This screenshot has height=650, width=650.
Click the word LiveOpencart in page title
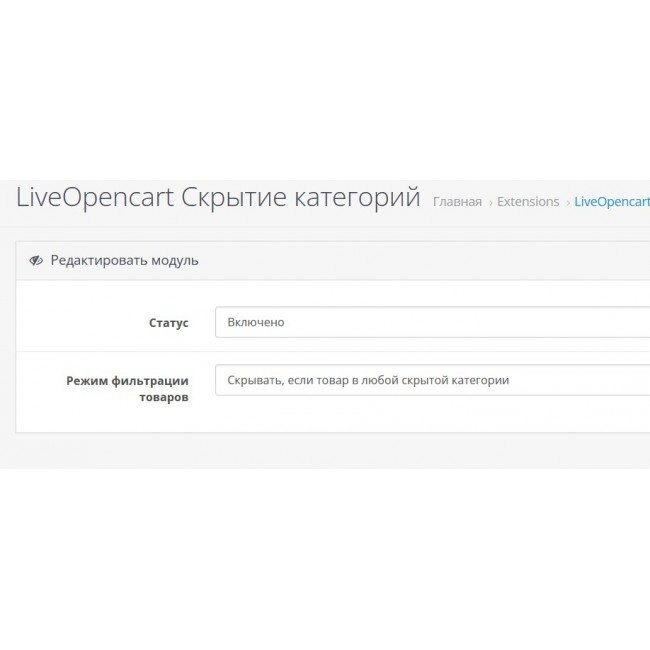coord(95,197)
